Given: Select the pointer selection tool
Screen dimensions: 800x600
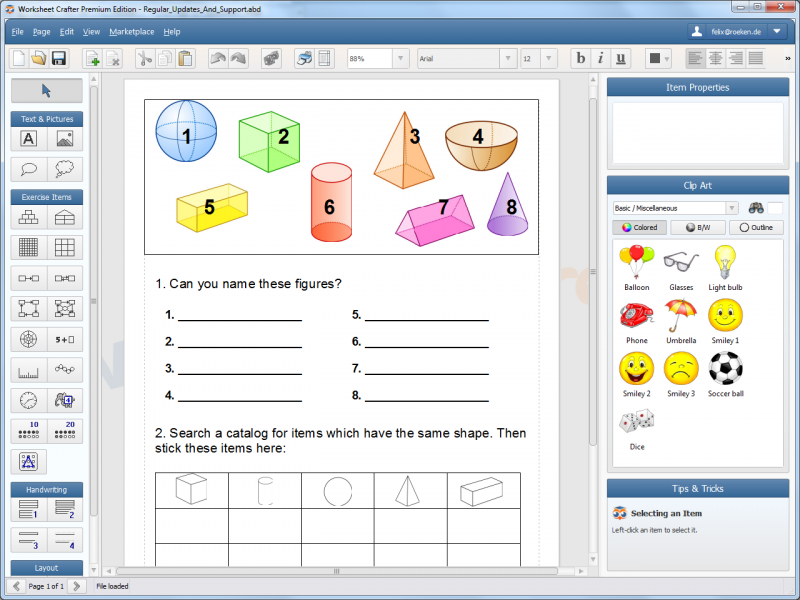Looking at the screenshot, I should (x=46, y=91).
